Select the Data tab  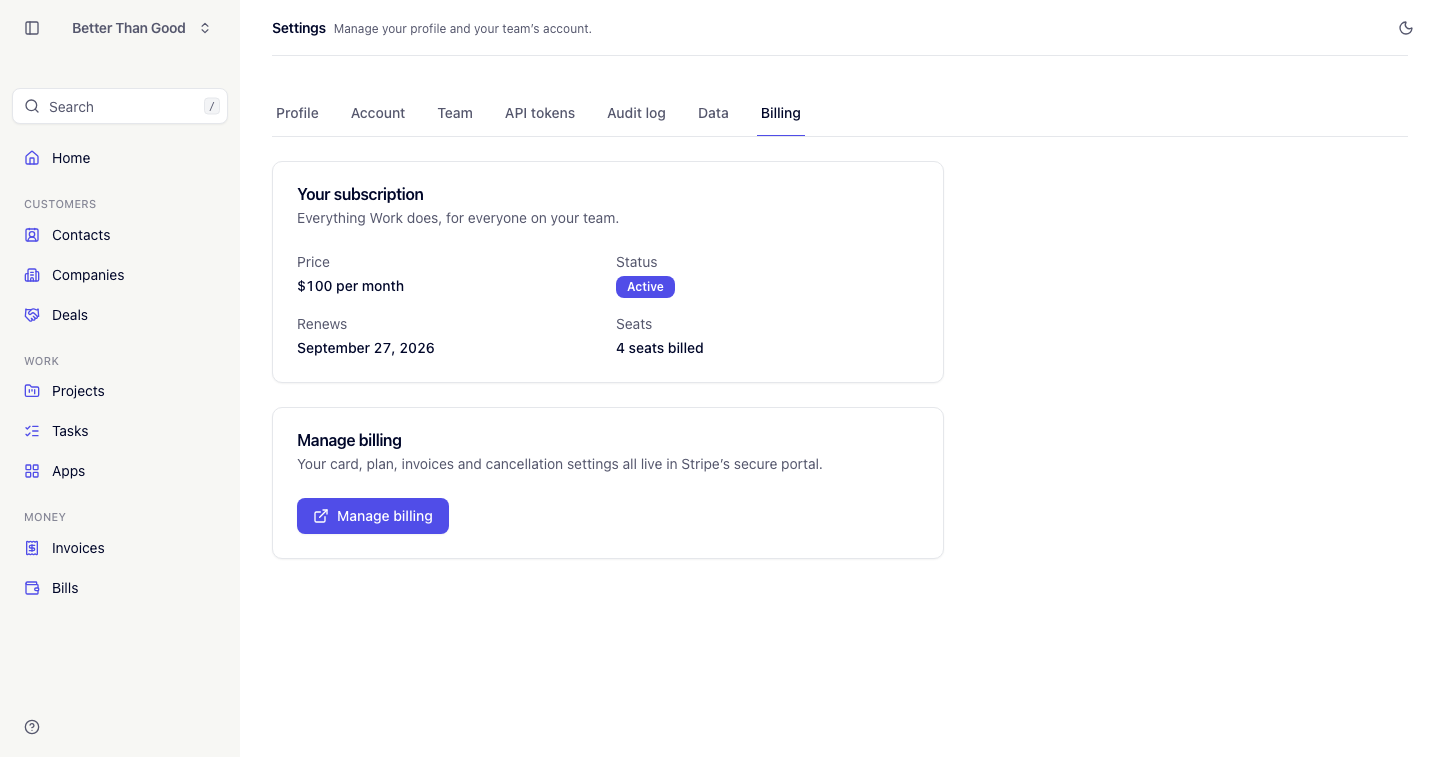713,113
